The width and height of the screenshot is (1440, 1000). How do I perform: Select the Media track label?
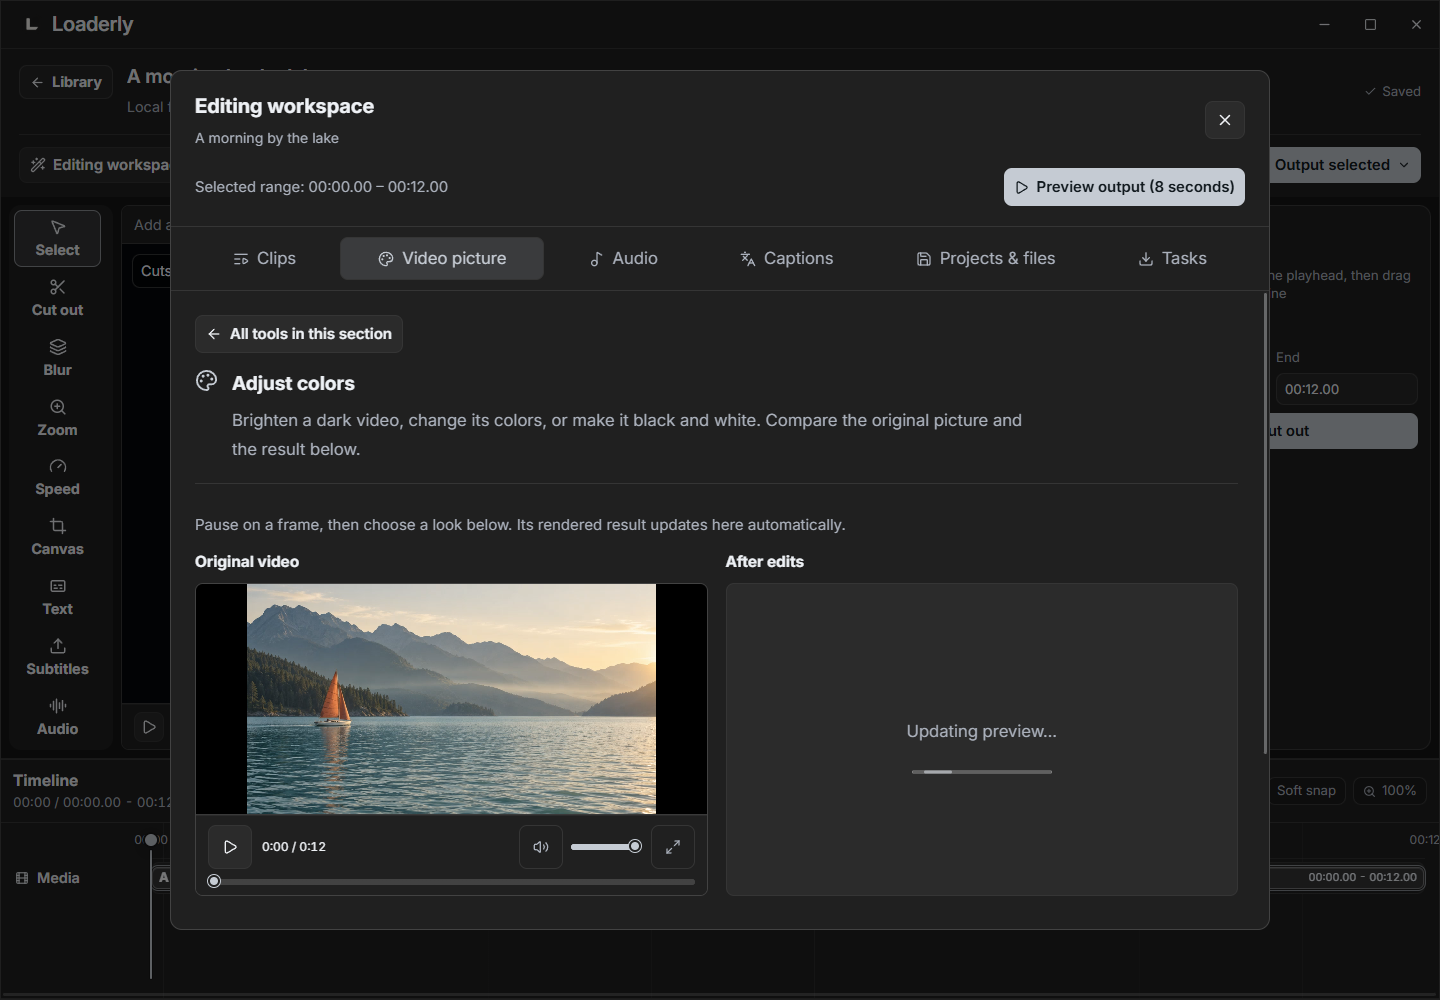48,878
